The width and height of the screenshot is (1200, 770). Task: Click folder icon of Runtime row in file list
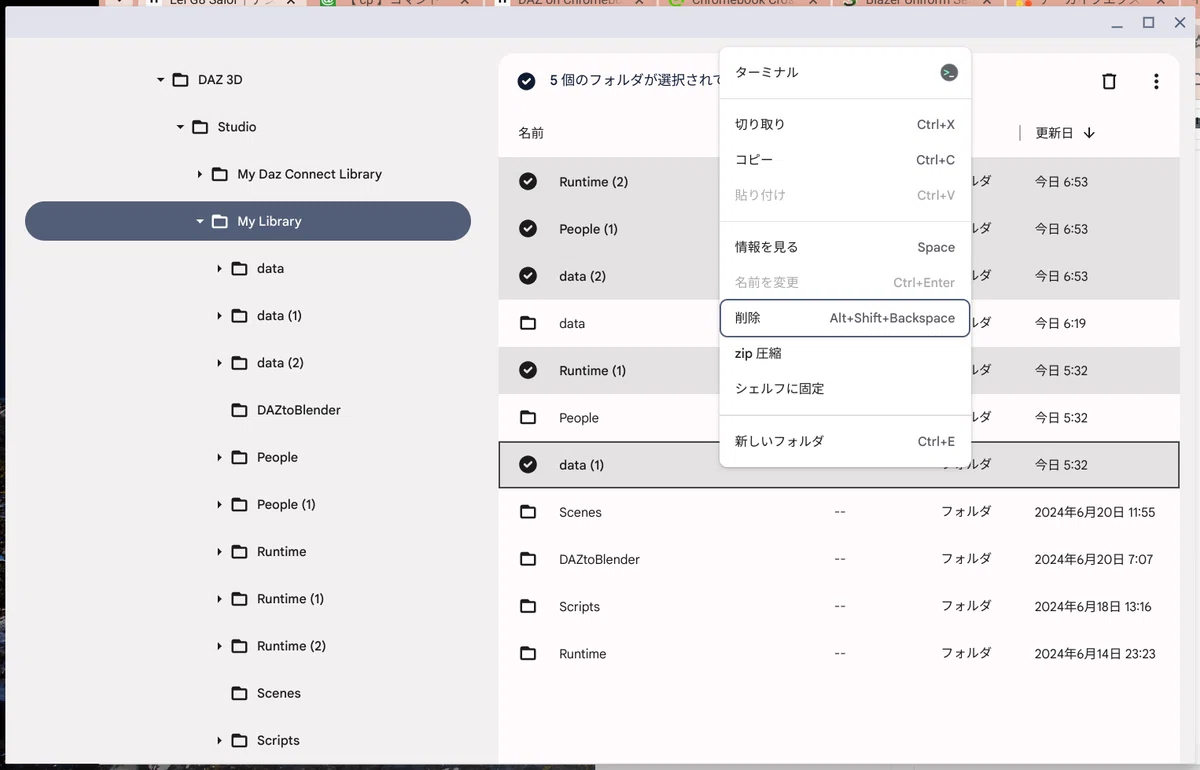[528, 653]
